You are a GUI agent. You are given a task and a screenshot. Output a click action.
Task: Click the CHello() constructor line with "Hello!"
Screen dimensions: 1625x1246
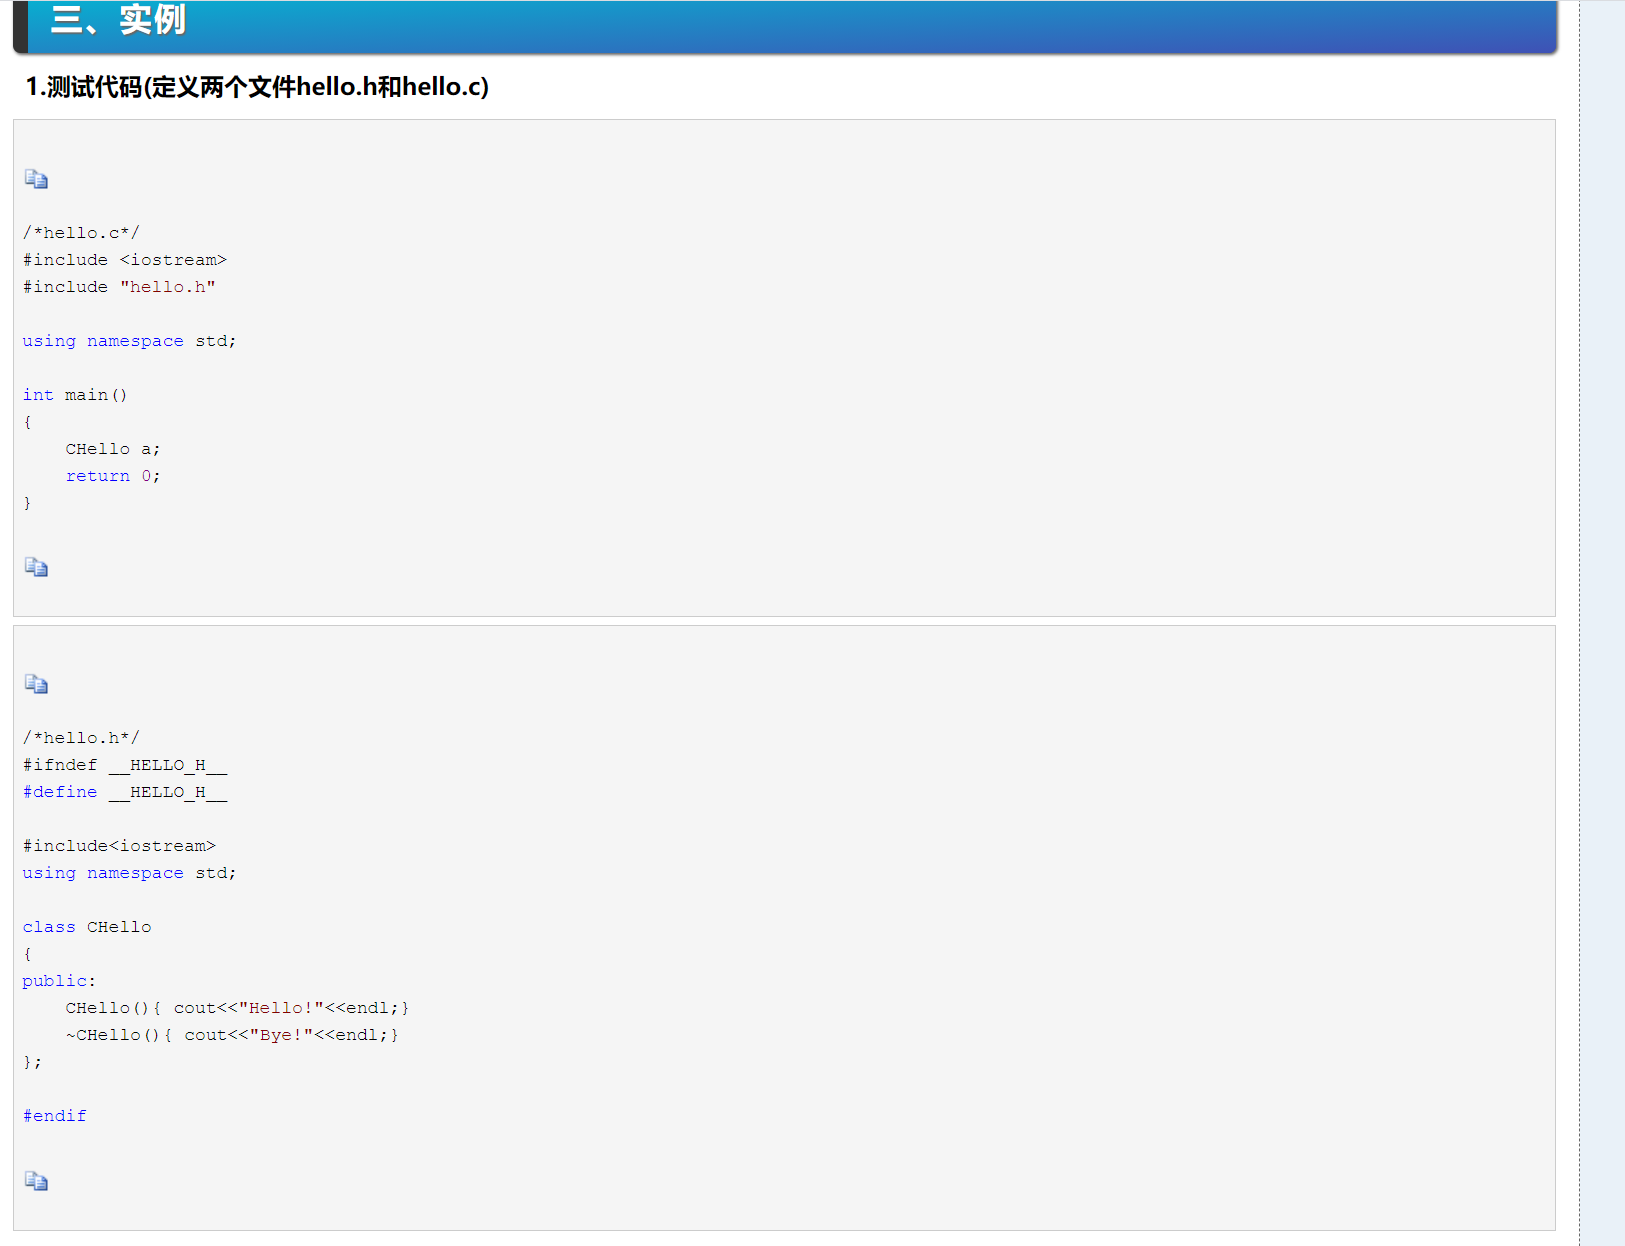[237, 1008]
